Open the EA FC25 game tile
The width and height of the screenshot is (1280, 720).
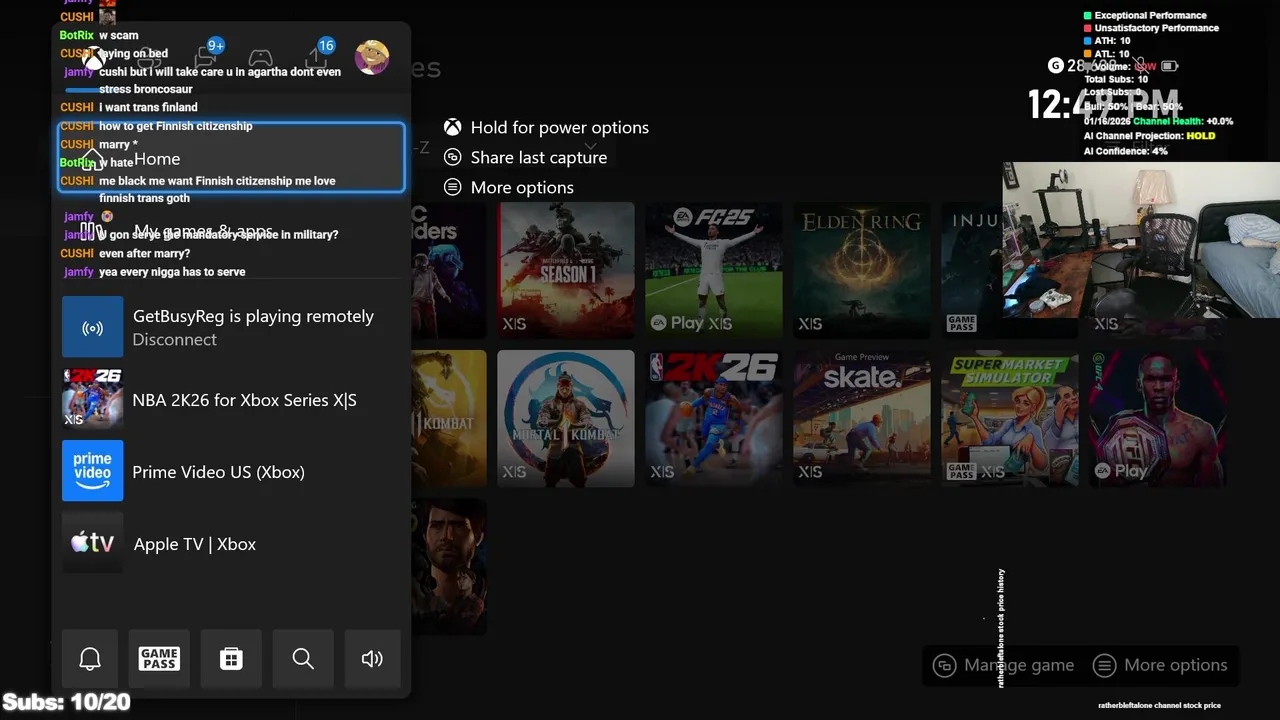(x=714, y=270)
